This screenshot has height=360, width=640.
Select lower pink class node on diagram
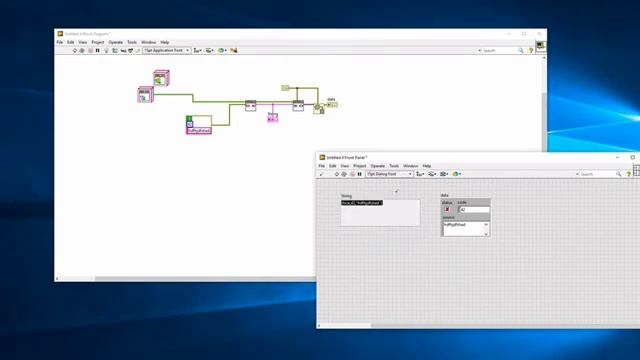point(145,94)
